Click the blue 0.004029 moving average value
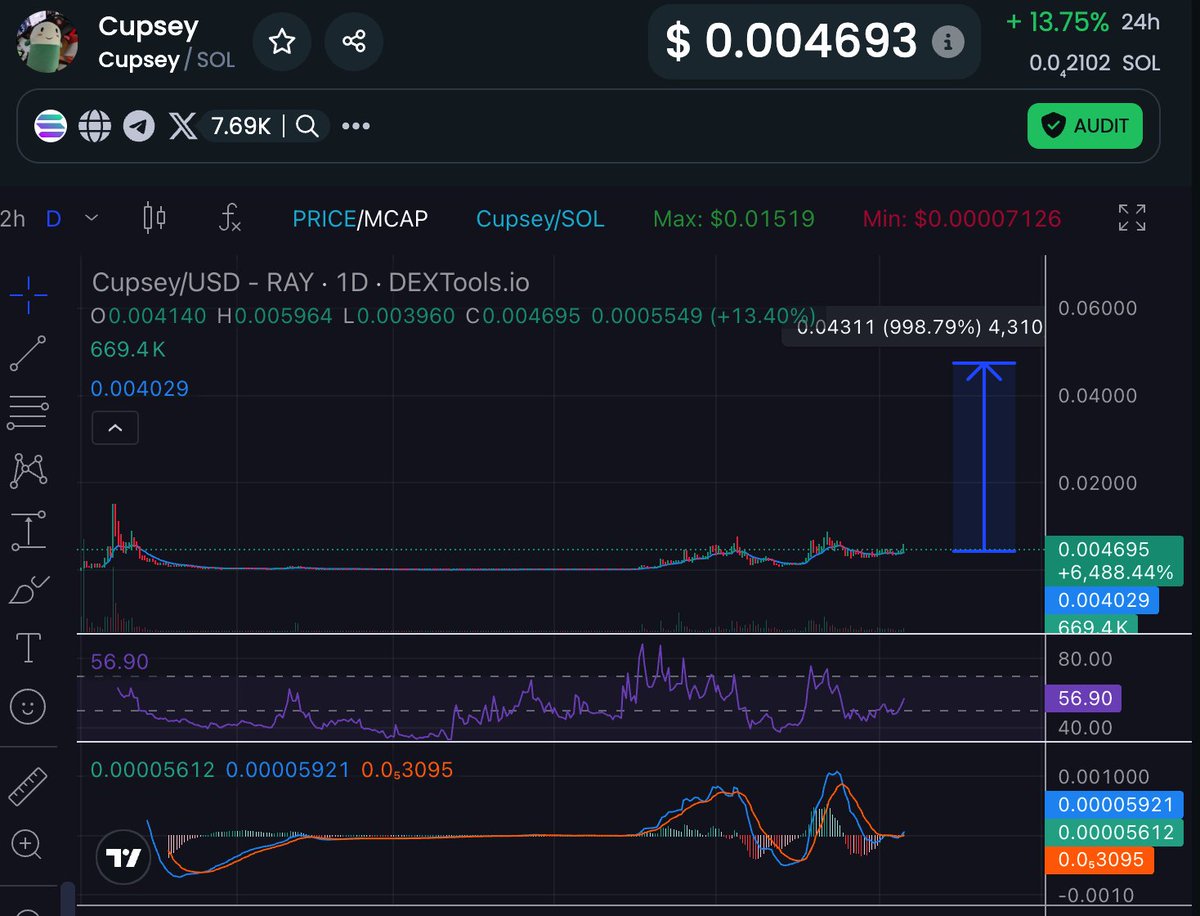1200x916 pixels. [139, 388]
